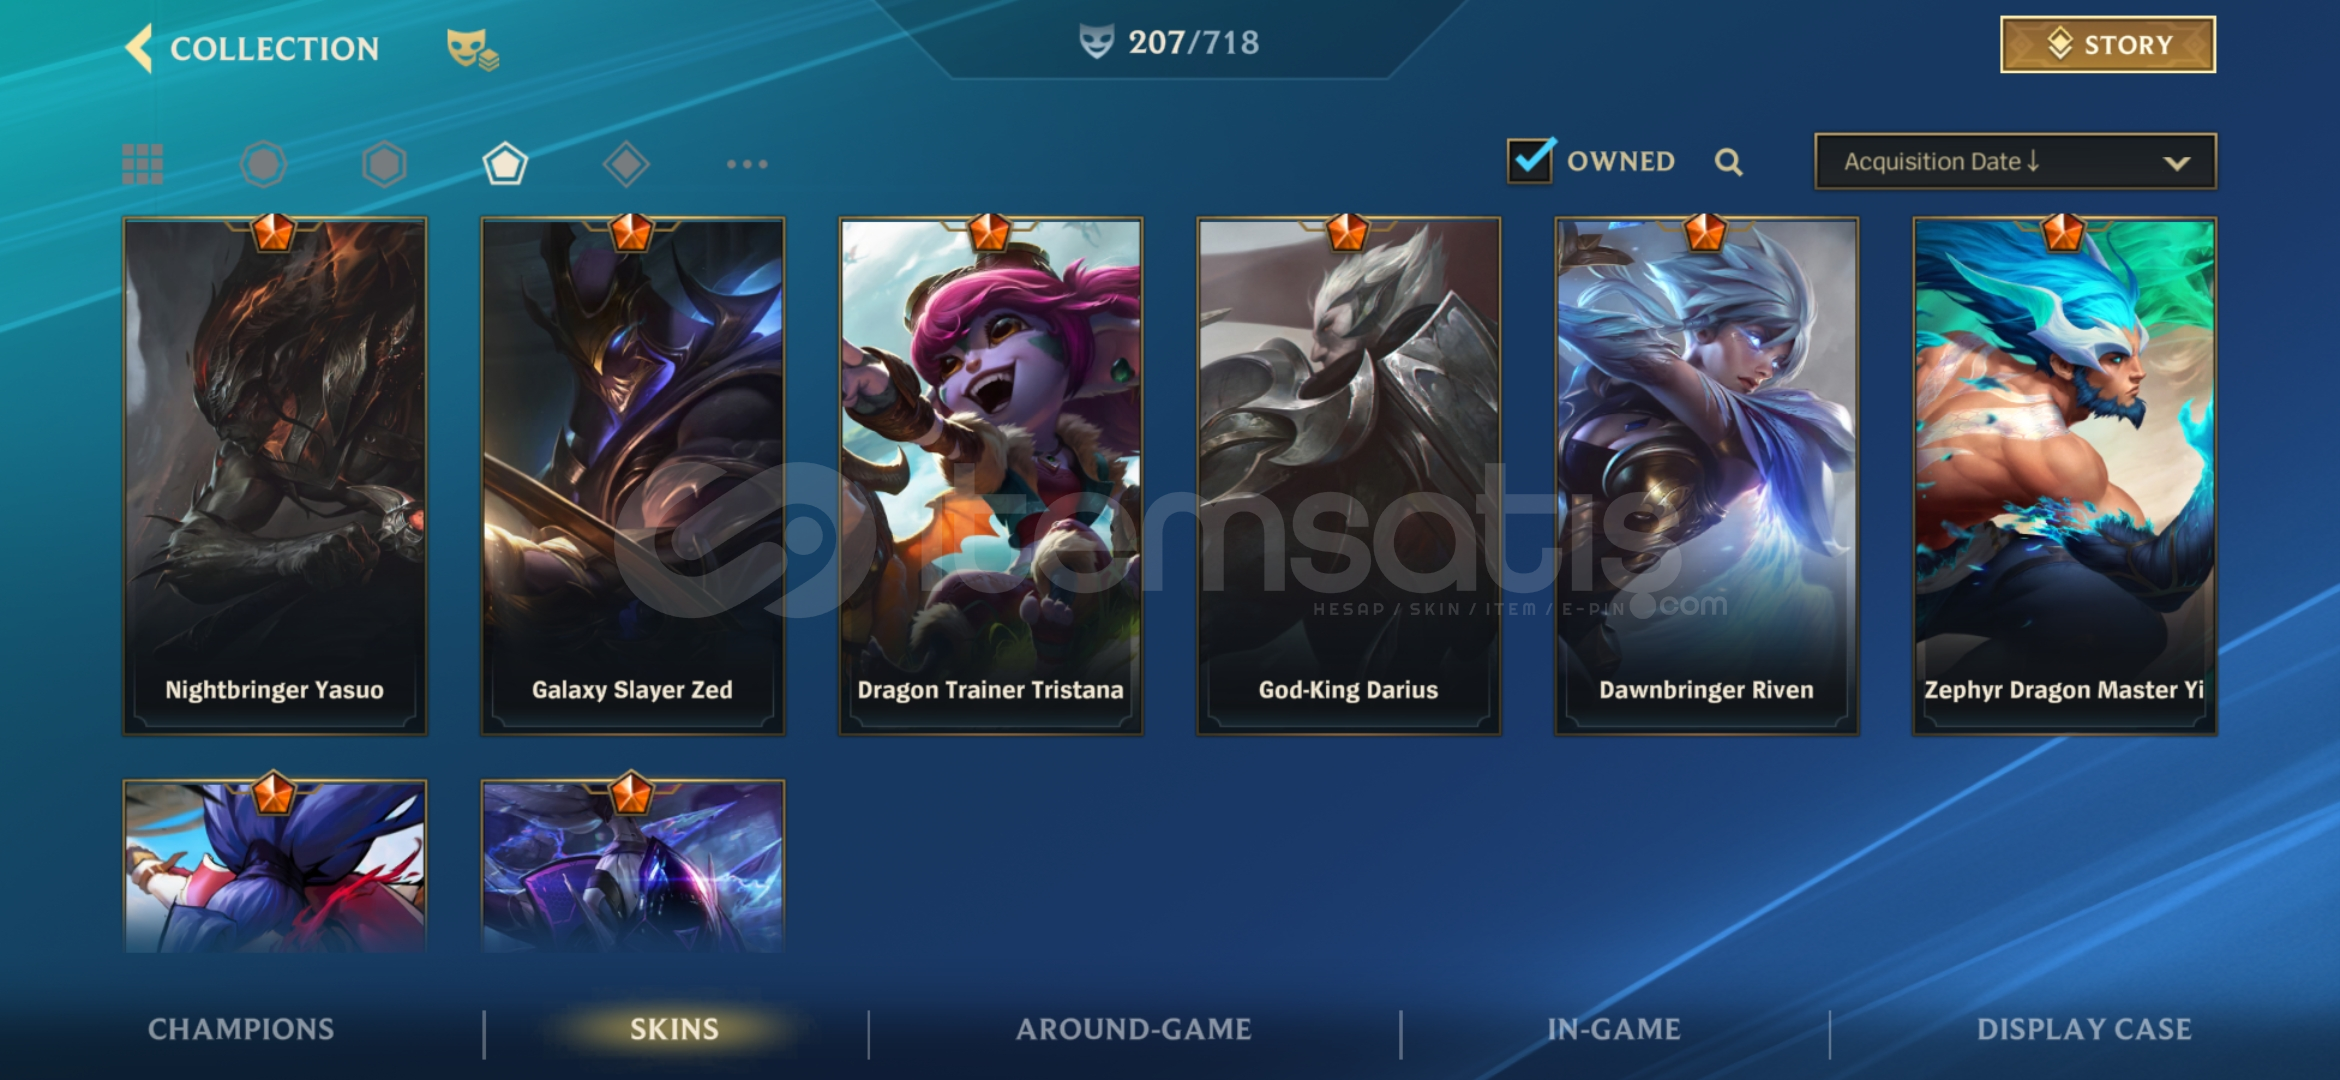Uncheck the Owned checkbox
Image resolution: width=2340 pixels, height=1080 pixels.
coord(1531,160)
